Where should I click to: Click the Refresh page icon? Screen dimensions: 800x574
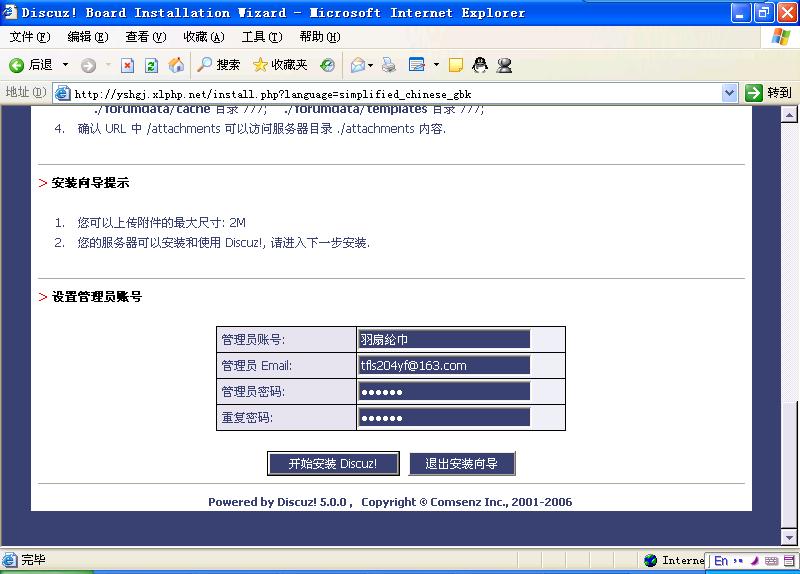pos(152,65)
